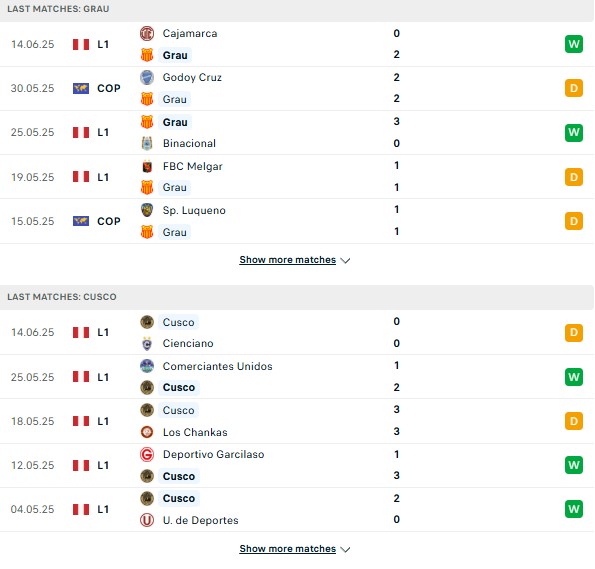Click Peru flag on 19.05.25 Melgar match
This screenshot has height=569, width=595.
81,177
